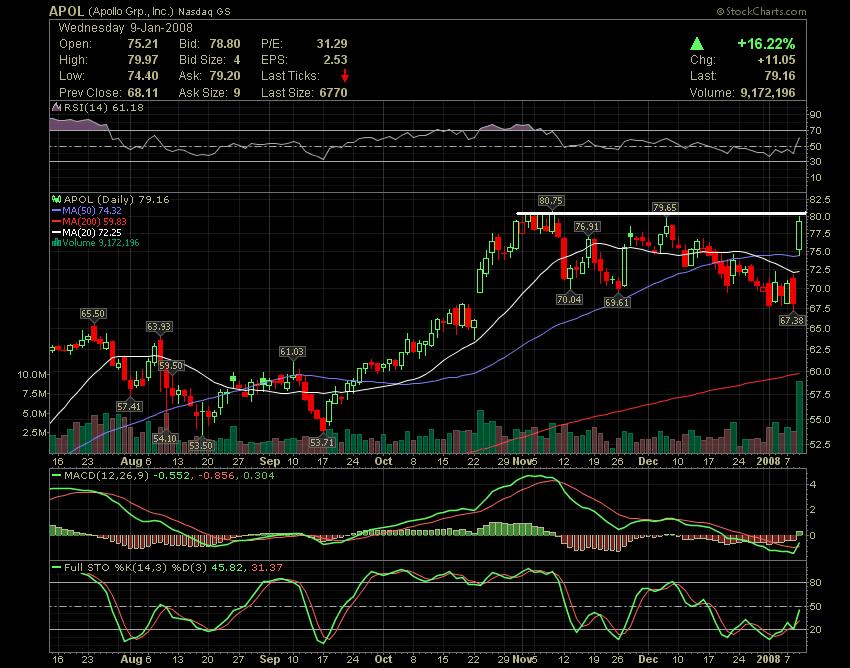
Task: Click the 80.75 peak price label
Action: point(551,201)
